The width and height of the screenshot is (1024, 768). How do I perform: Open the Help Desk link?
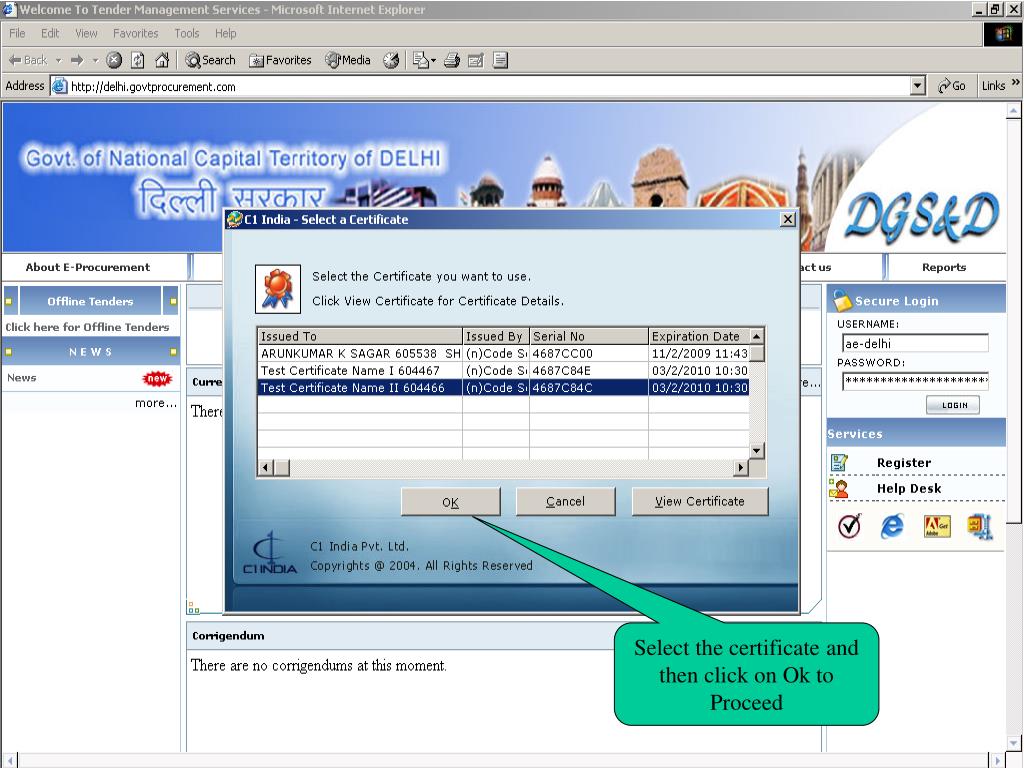tap(909, 488)
